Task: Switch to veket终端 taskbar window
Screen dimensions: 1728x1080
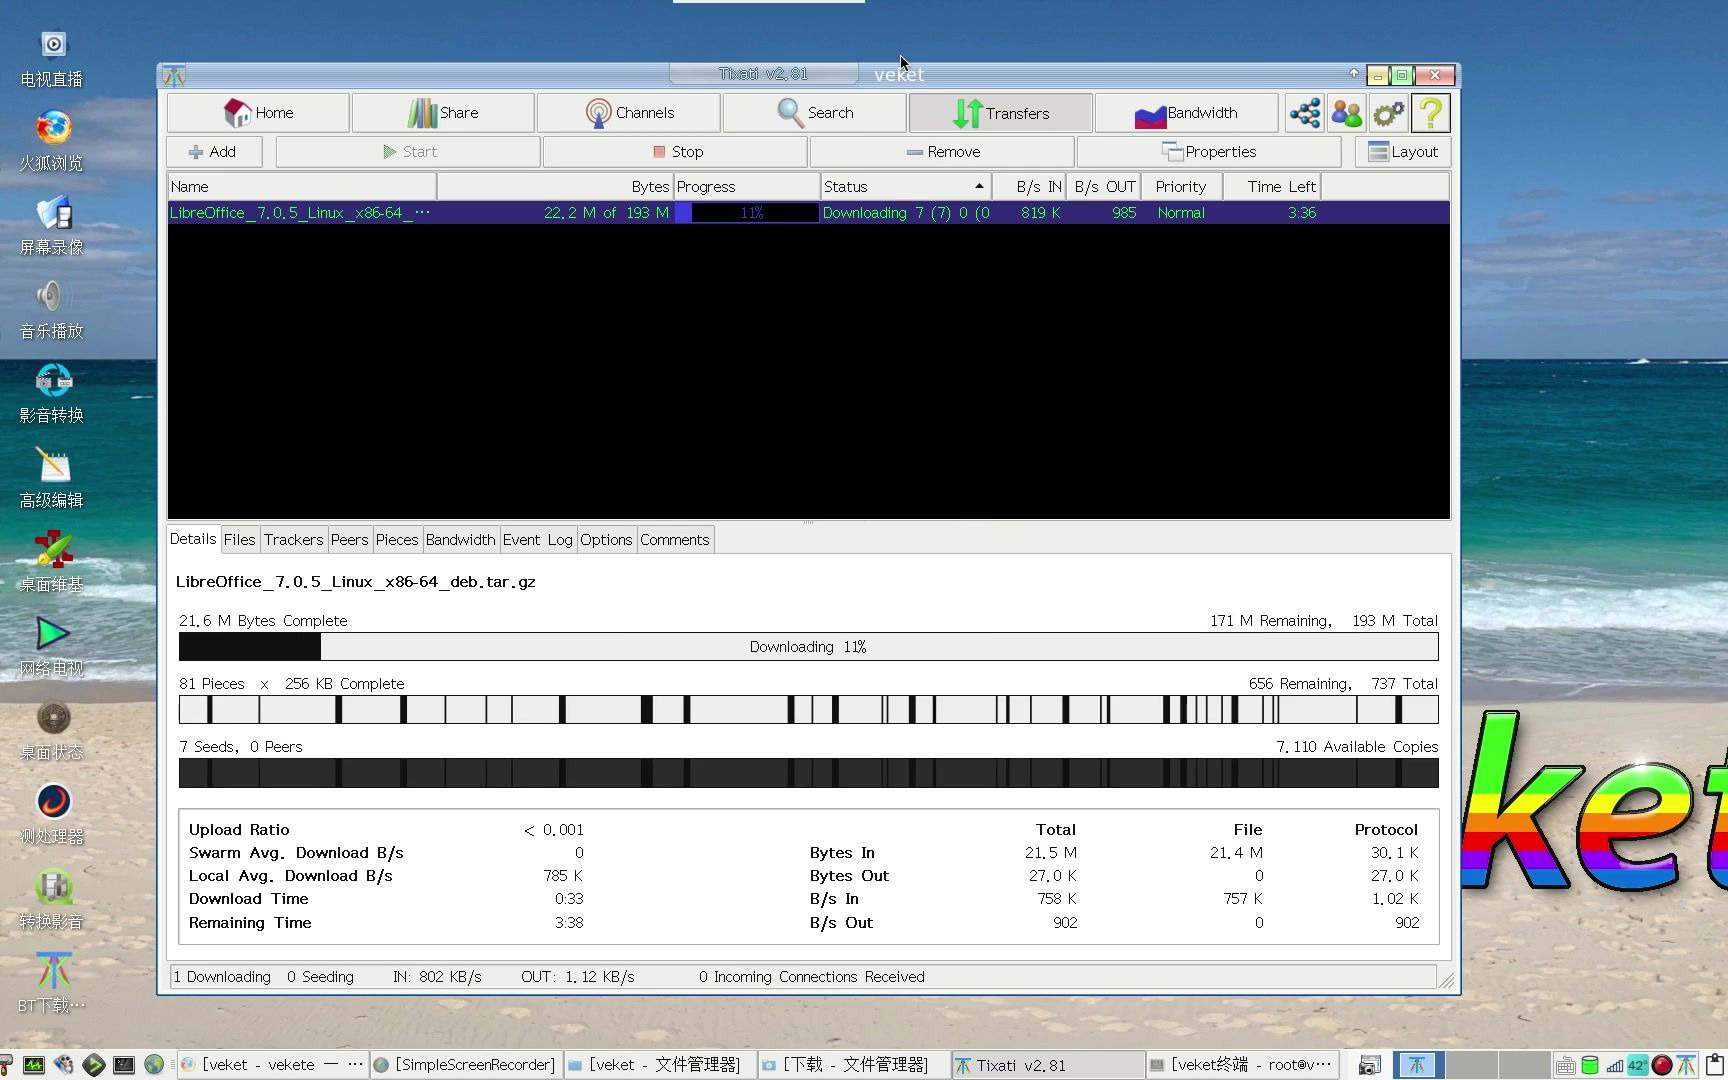Action: coord(1241,1065)
